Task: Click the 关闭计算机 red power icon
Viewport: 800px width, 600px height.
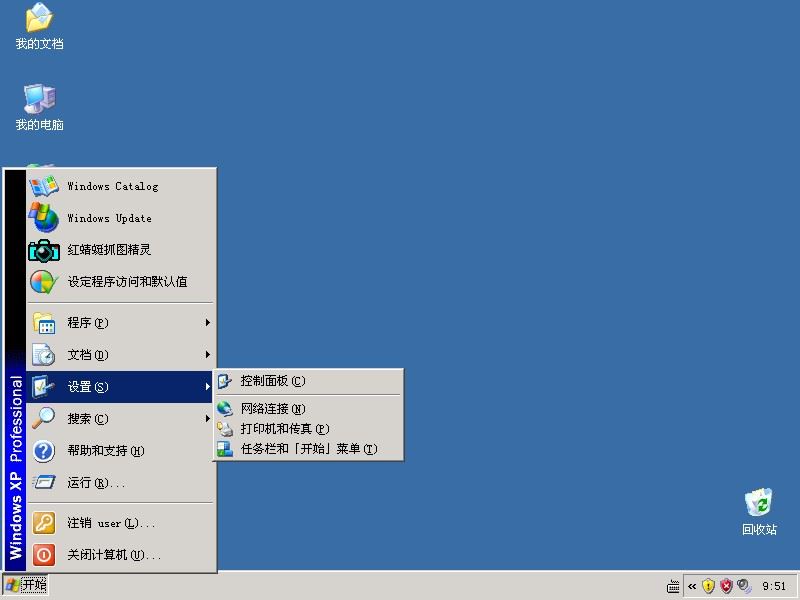Action: pos(44,555)
